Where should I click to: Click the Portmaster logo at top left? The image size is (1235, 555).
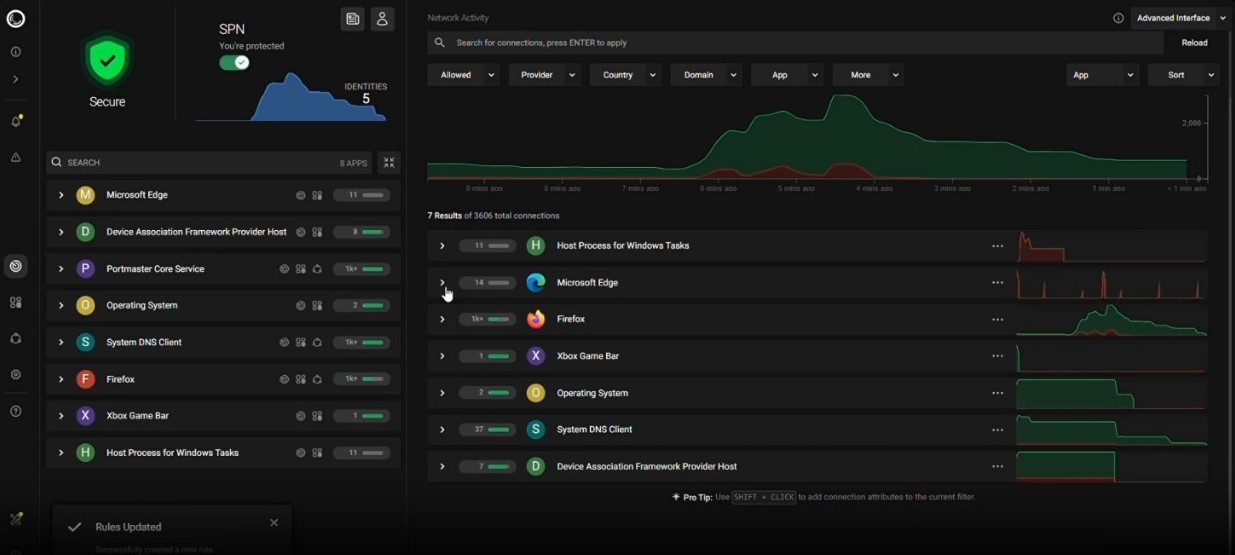(16, 18)
